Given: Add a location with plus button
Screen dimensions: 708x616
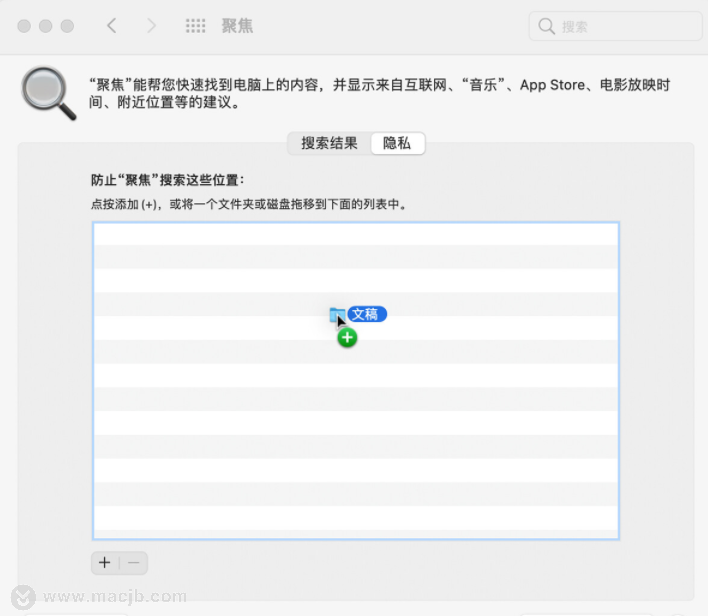Looking at the screenshot, I should [x=105, y=563].
